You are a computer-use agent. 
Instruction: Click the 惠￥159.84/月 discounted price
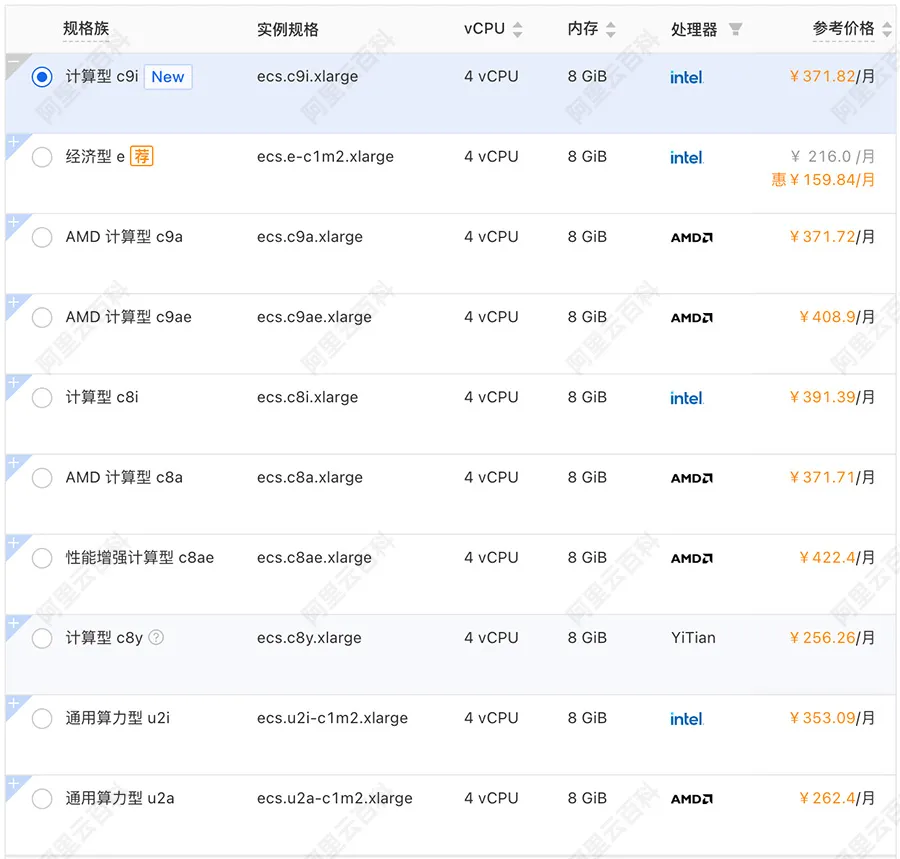pos(822,180)
